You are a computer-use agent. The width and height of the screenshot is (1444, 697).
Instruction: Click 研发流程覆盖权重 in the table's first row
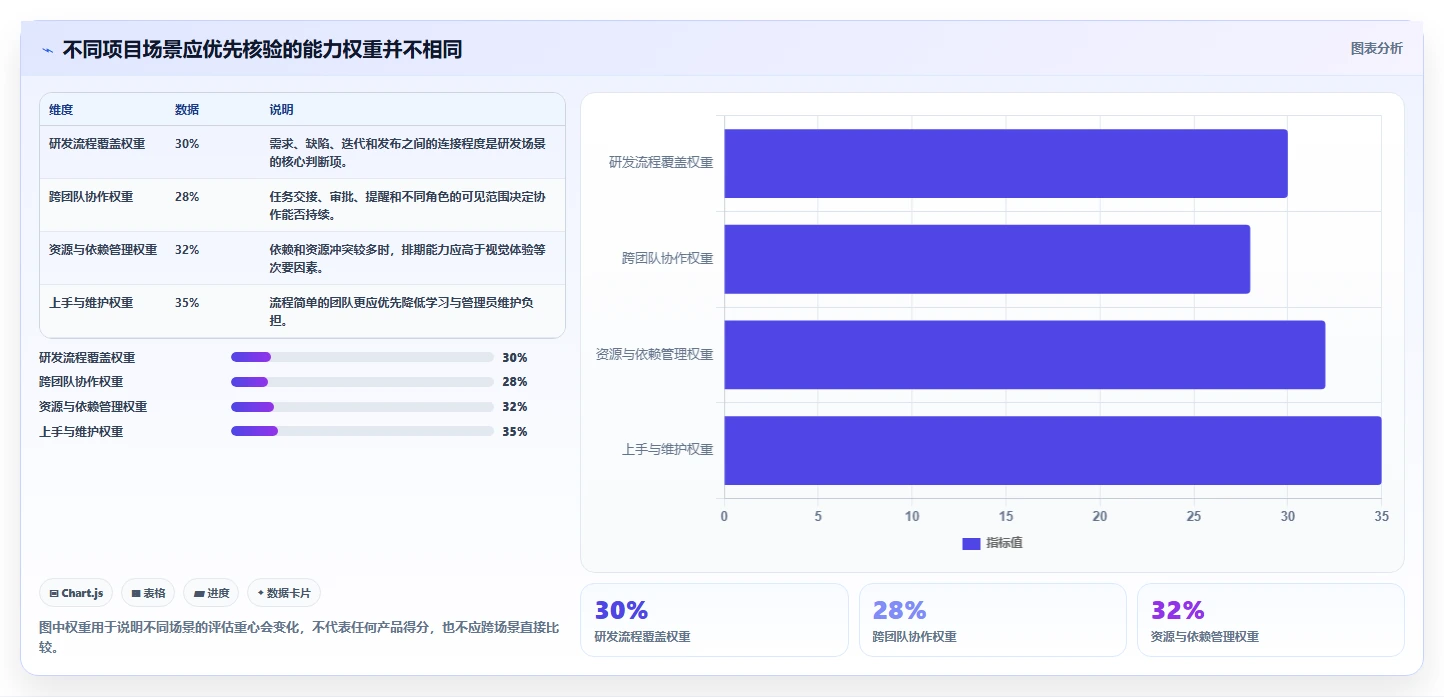coord(97,144)
